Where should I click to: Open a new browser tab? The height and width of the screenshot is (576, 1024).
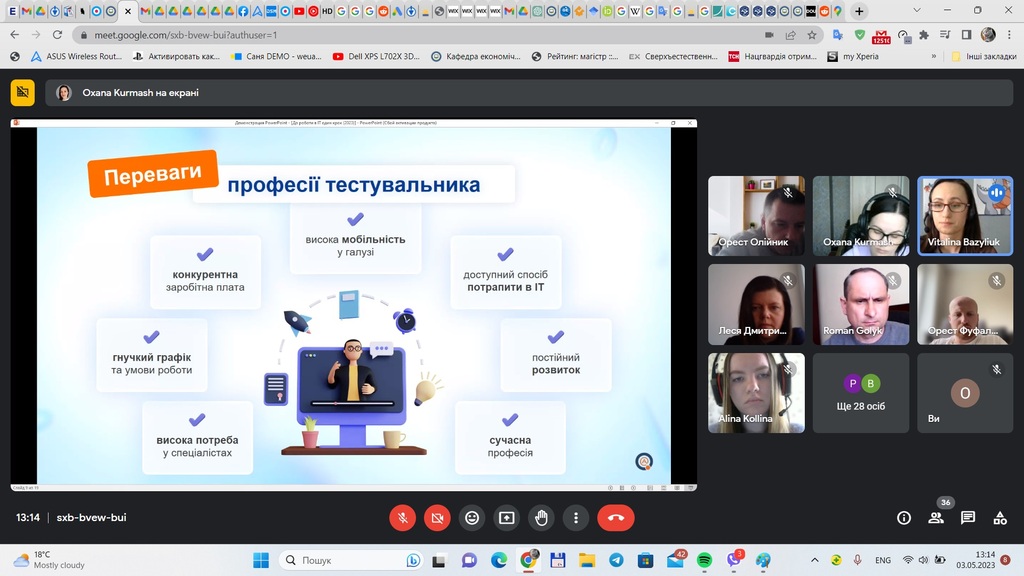pos(859,11)
